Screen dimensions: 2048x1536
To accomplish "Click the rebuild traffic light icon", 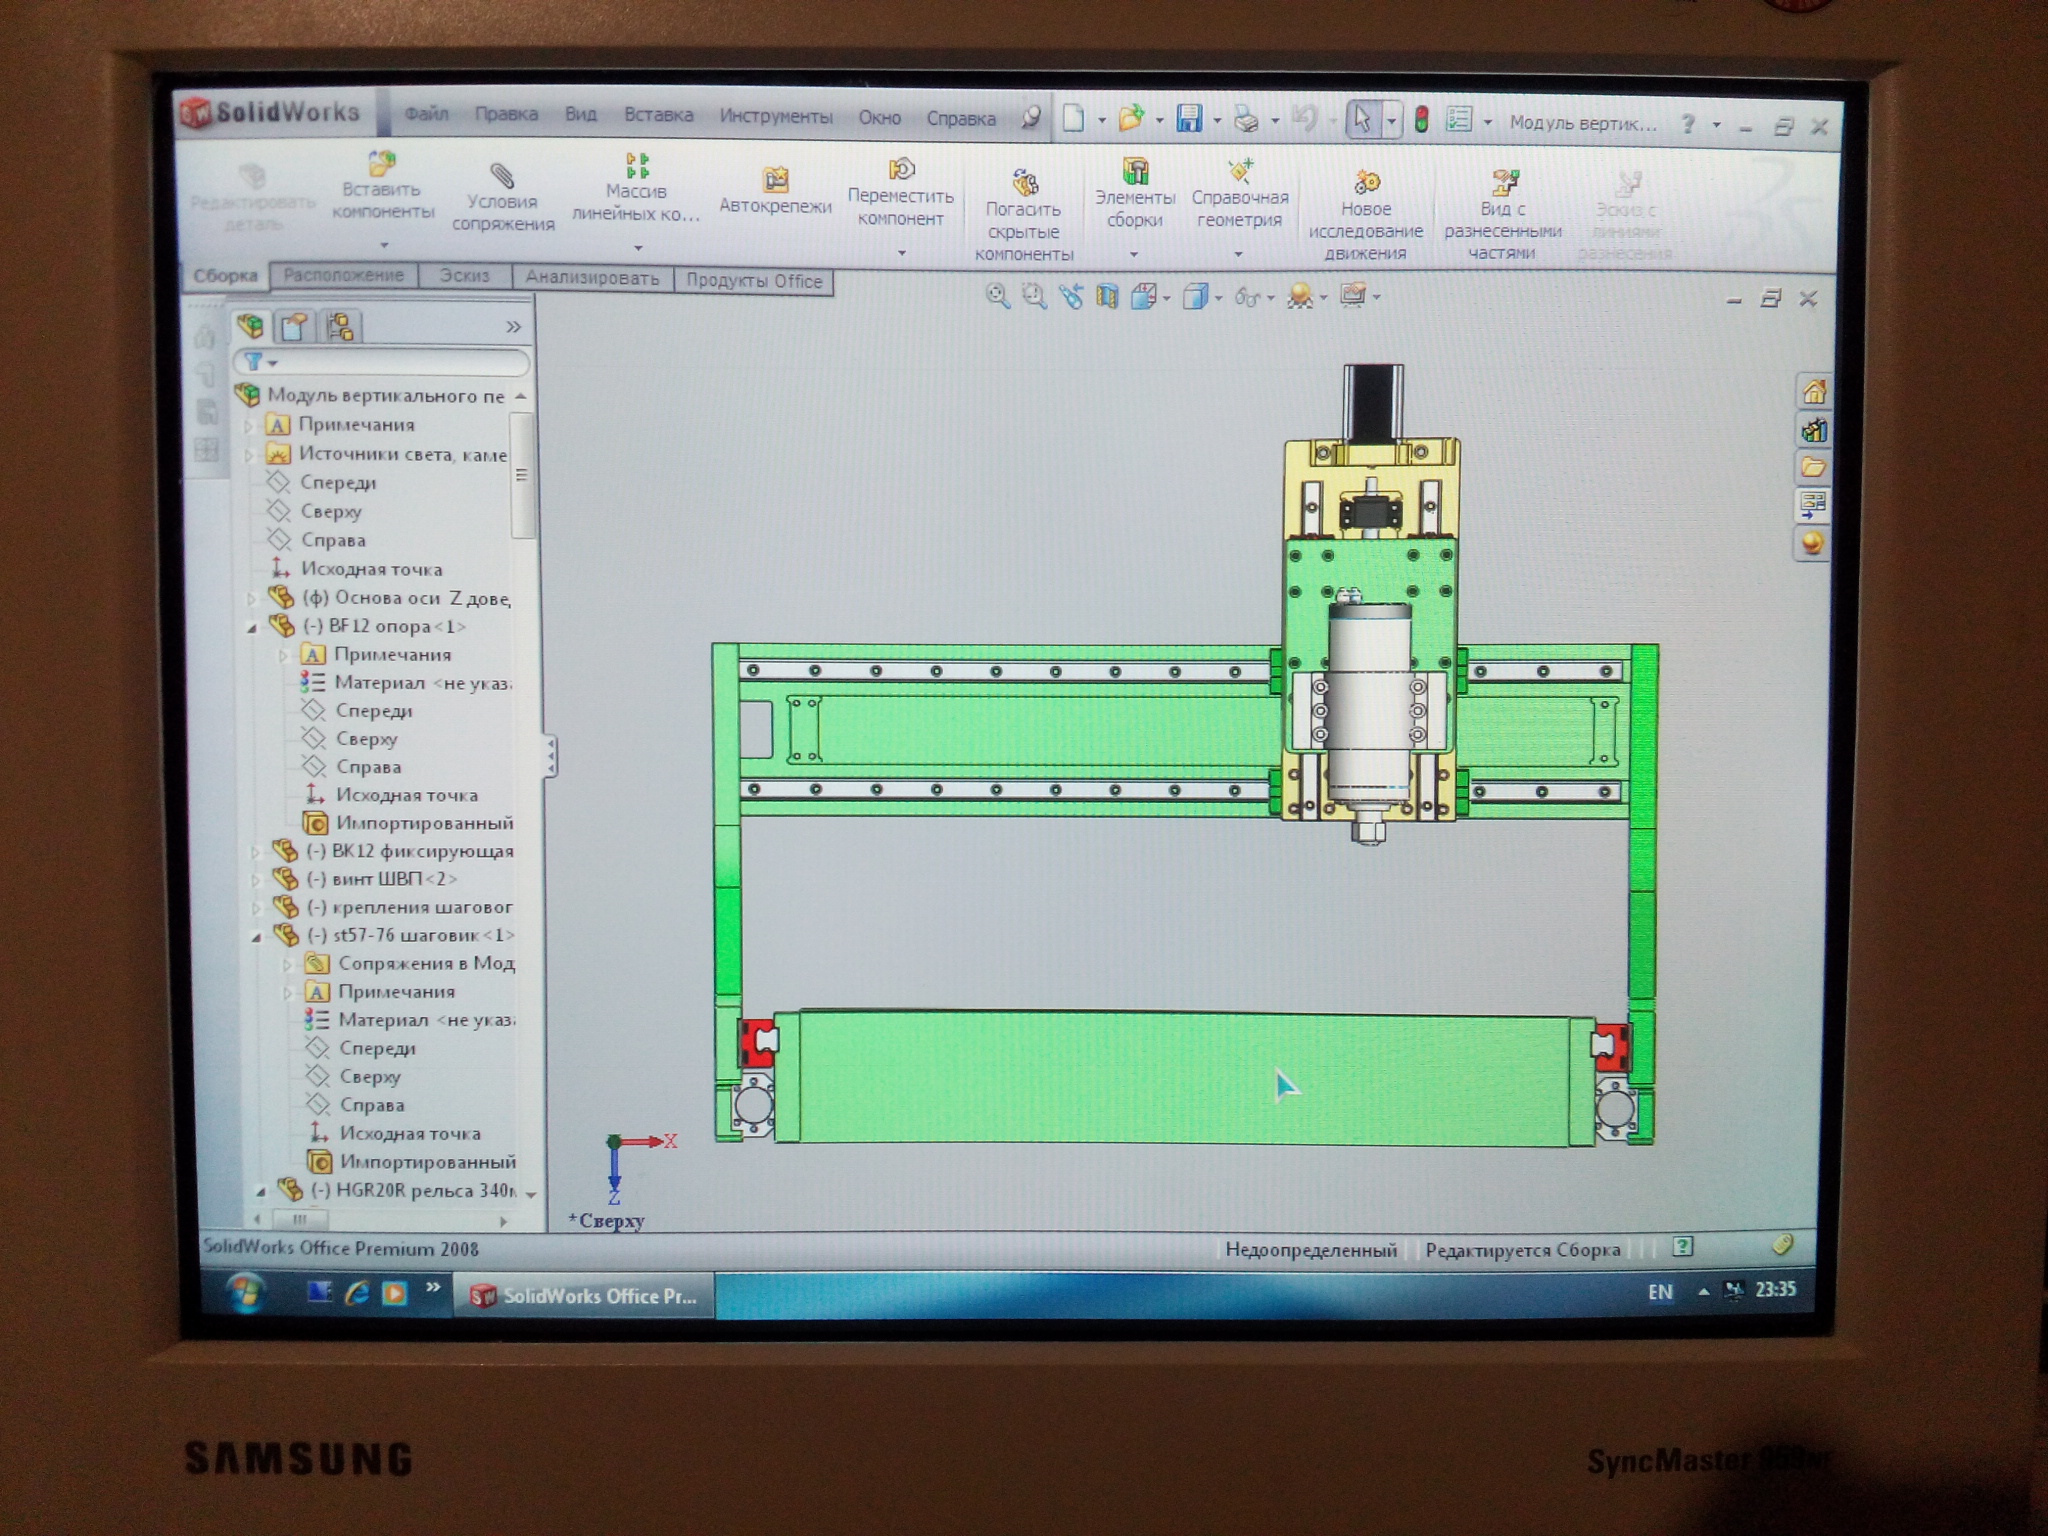I will click(1421, 121).
